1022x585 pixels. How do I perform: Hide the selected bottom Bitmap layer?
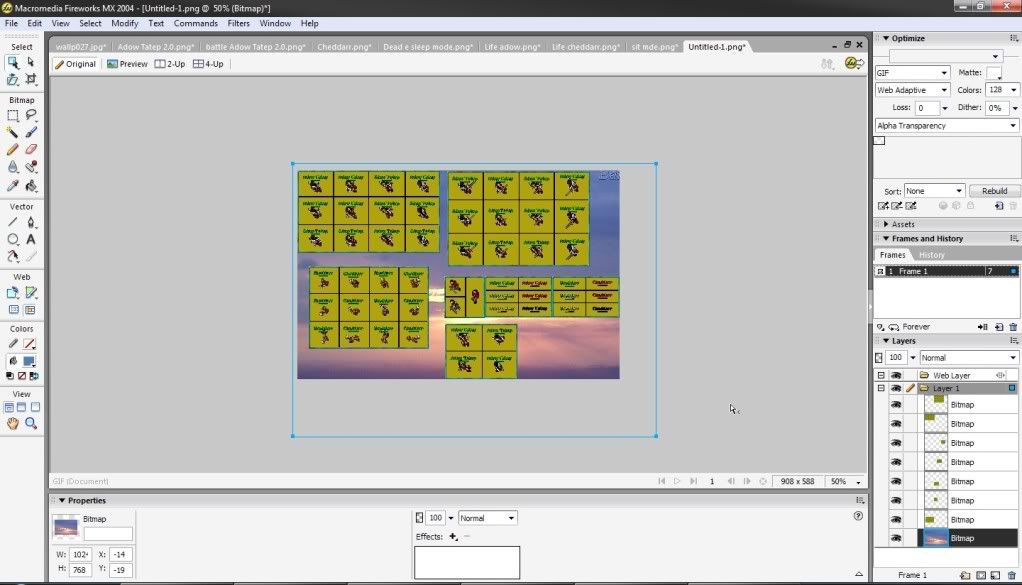point(896,538)
